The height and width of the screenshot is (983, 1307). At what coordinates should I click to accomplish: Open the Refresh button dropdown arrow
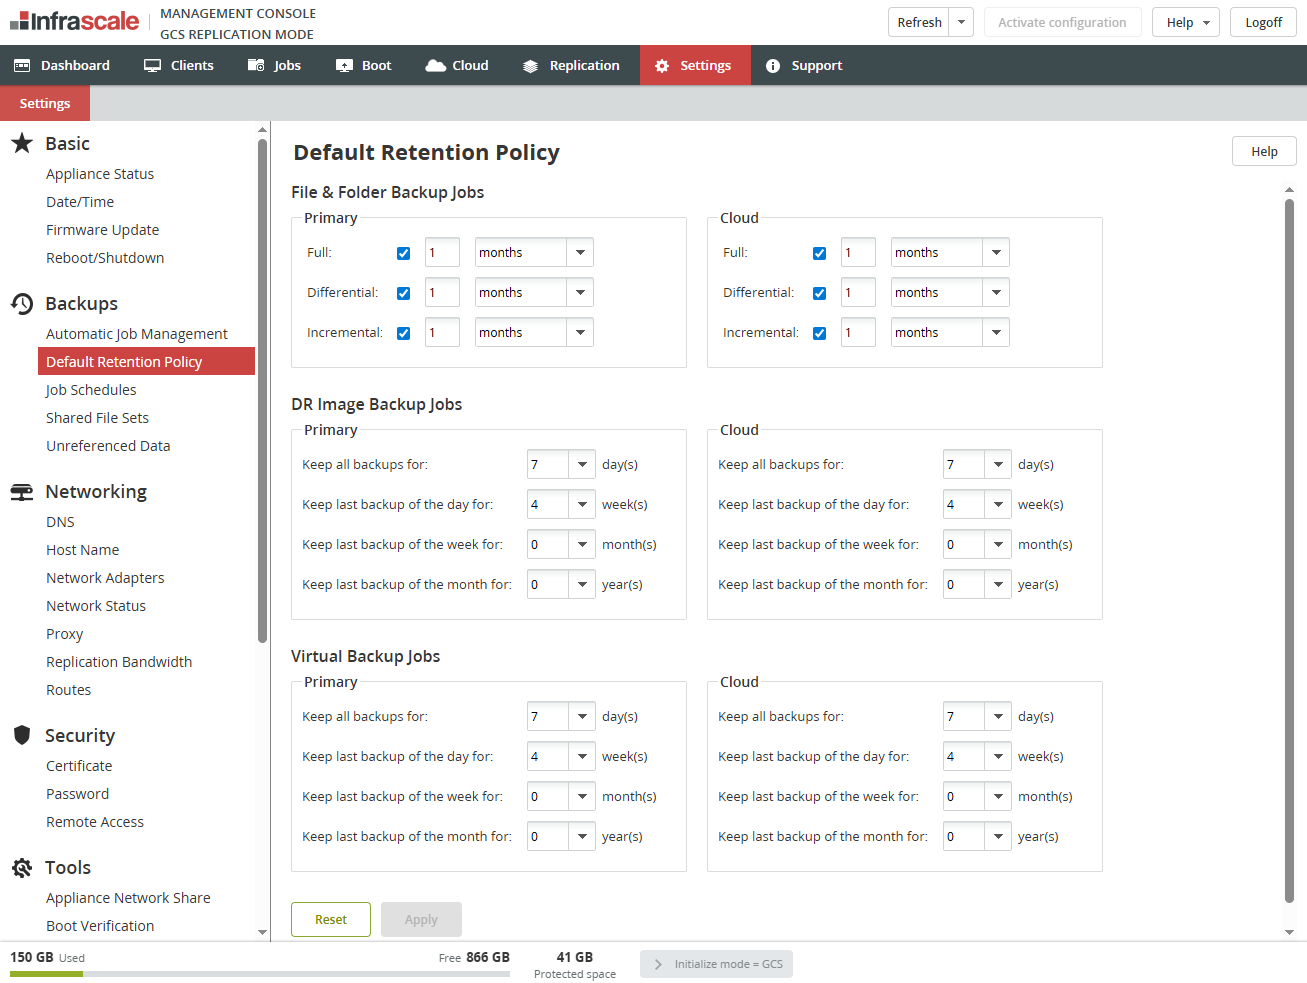coord(961,22)
